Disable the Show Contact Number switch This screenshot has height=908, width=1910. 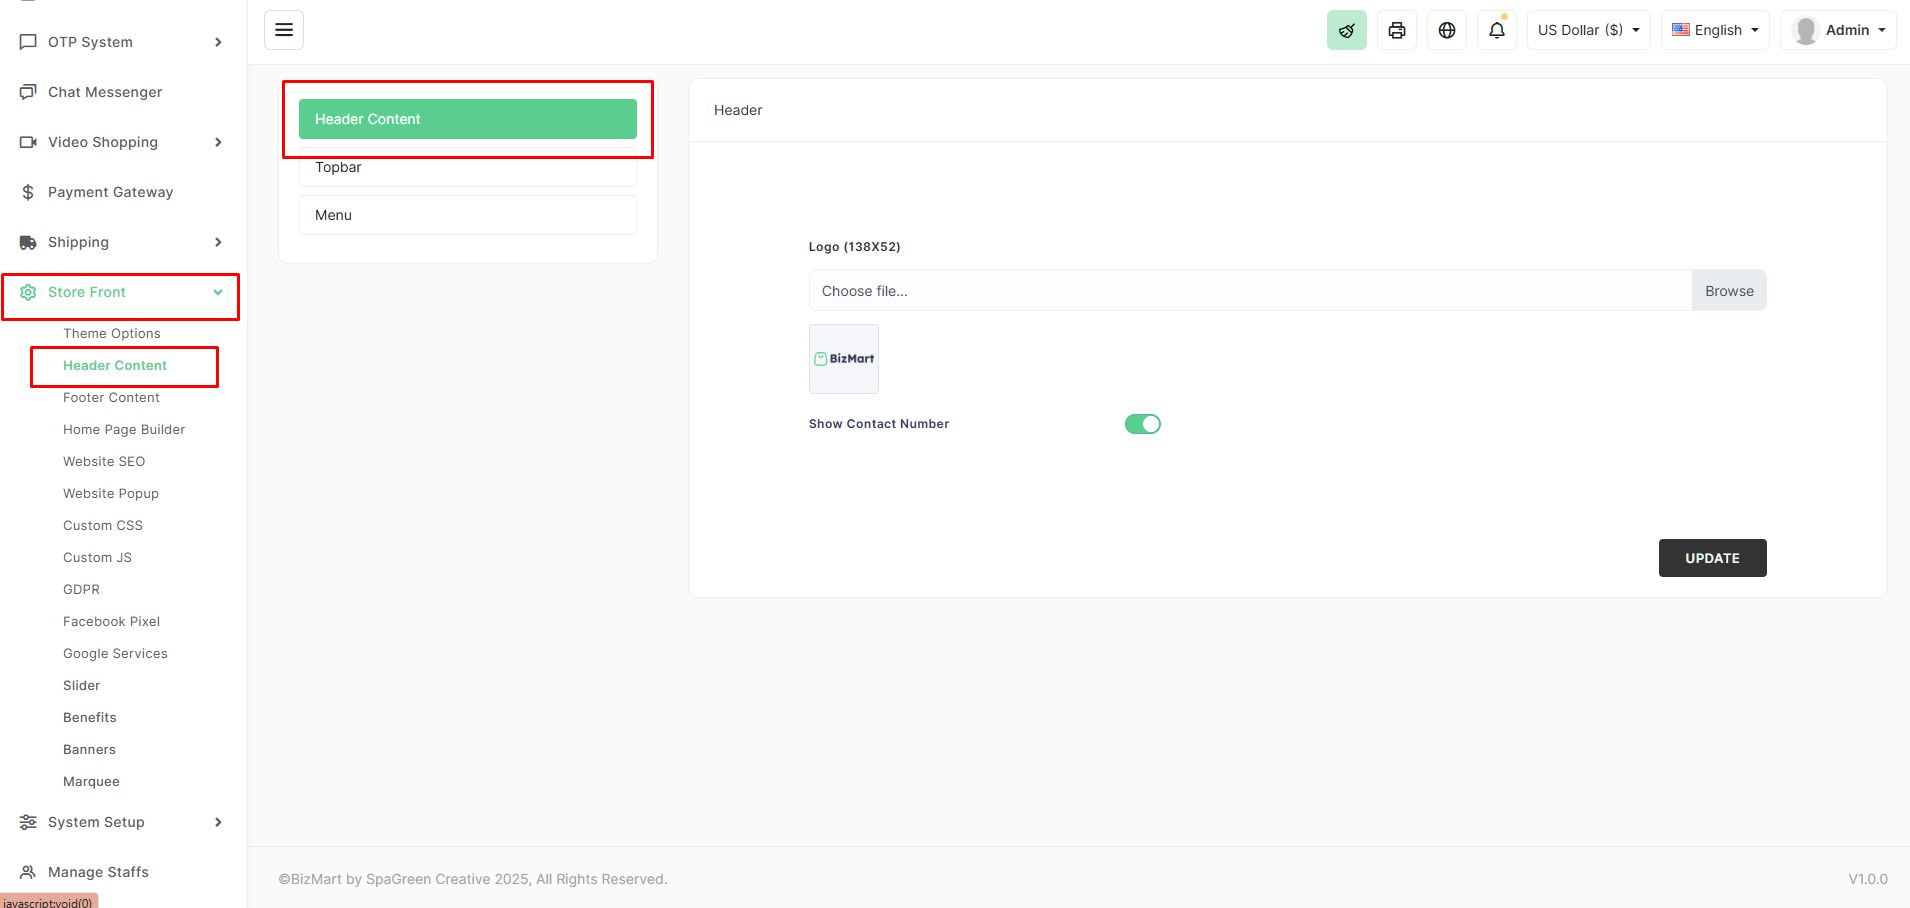1142,423
